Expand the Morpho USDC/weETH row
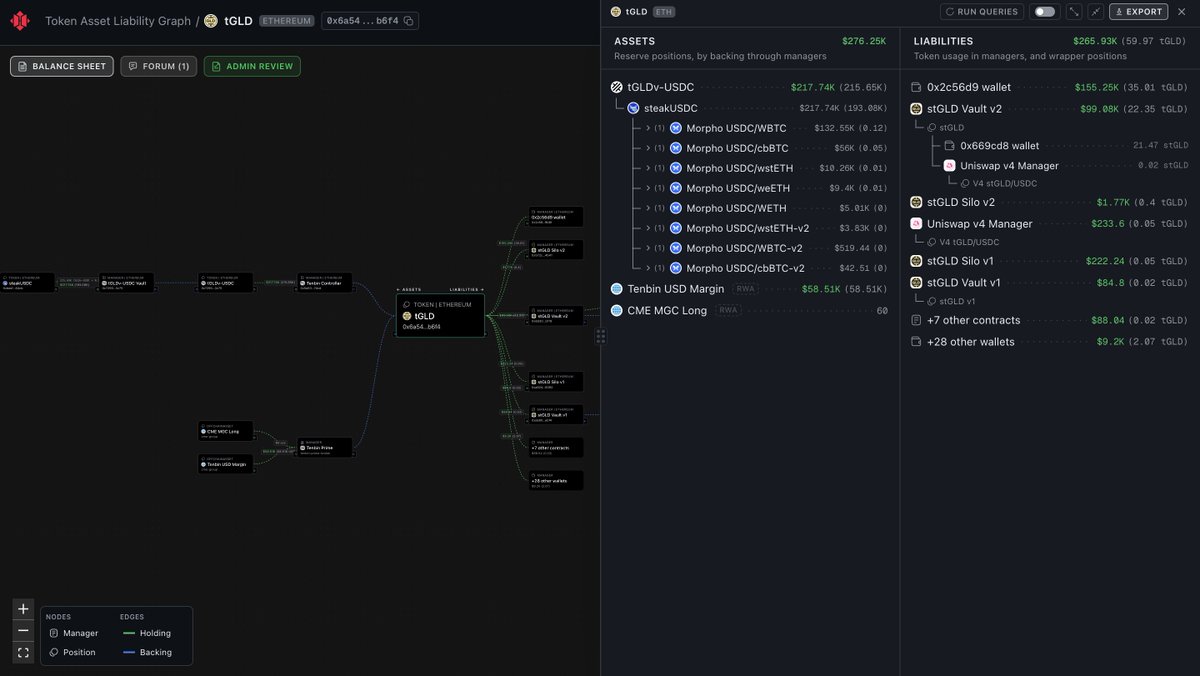 (648, 188)
